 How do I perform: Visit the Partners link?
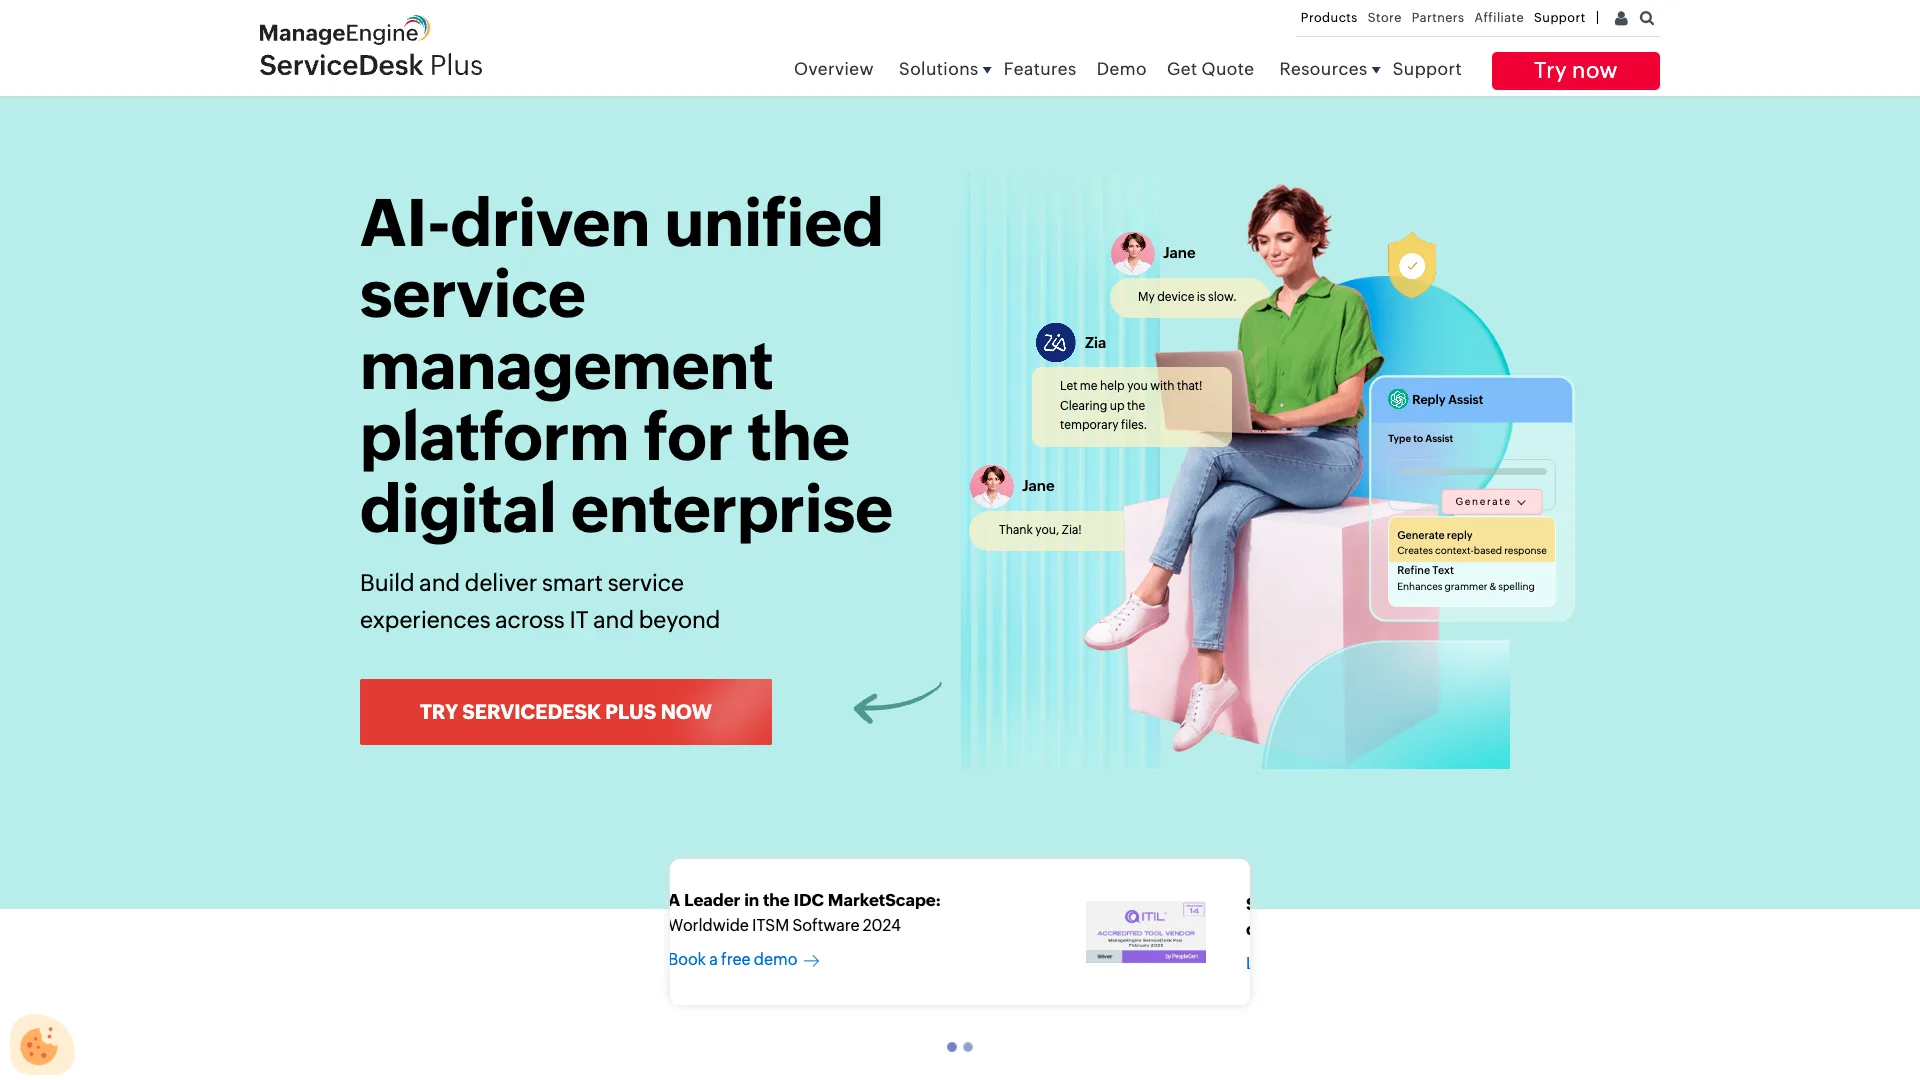[x=1437, y=18]
